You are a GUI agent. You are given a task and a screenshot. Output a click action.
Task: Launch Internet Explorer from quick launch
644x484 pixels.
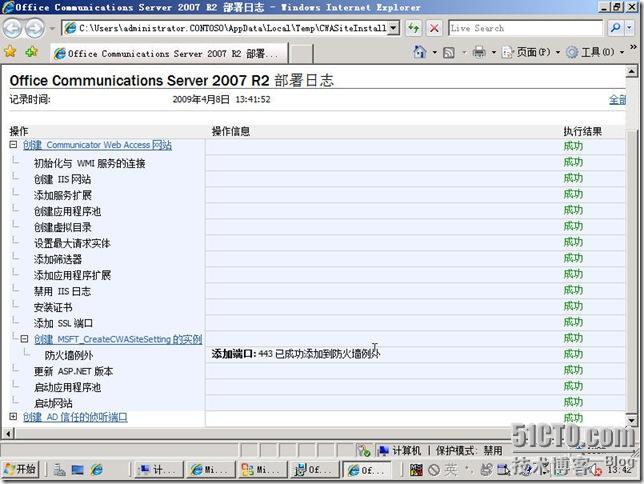pos(97,470)
